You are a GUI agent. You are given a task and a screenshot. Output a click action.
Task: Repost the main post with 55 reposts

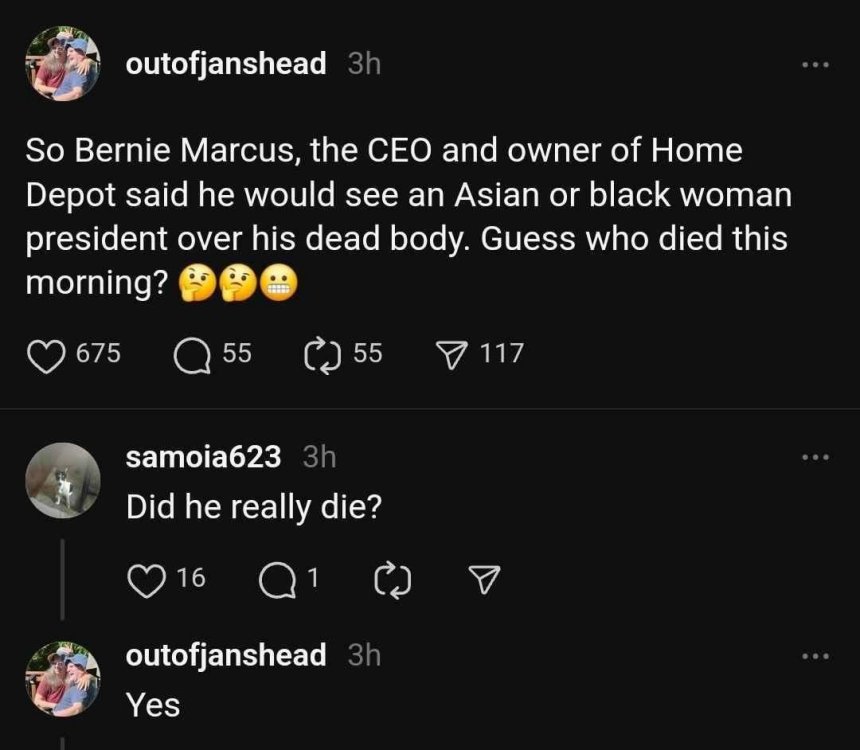[320, 354]
